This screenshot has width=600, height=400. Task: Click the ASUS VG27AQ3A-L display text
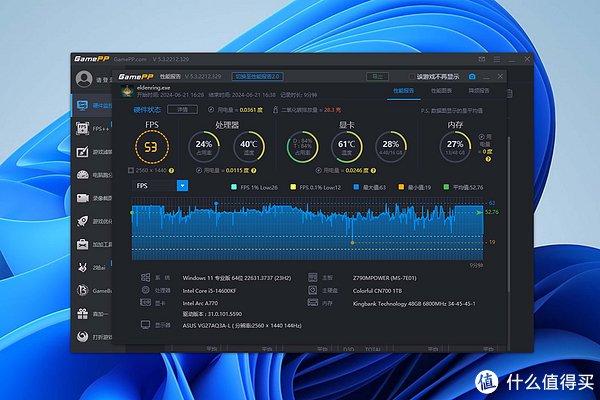click(x=242, y=325)
